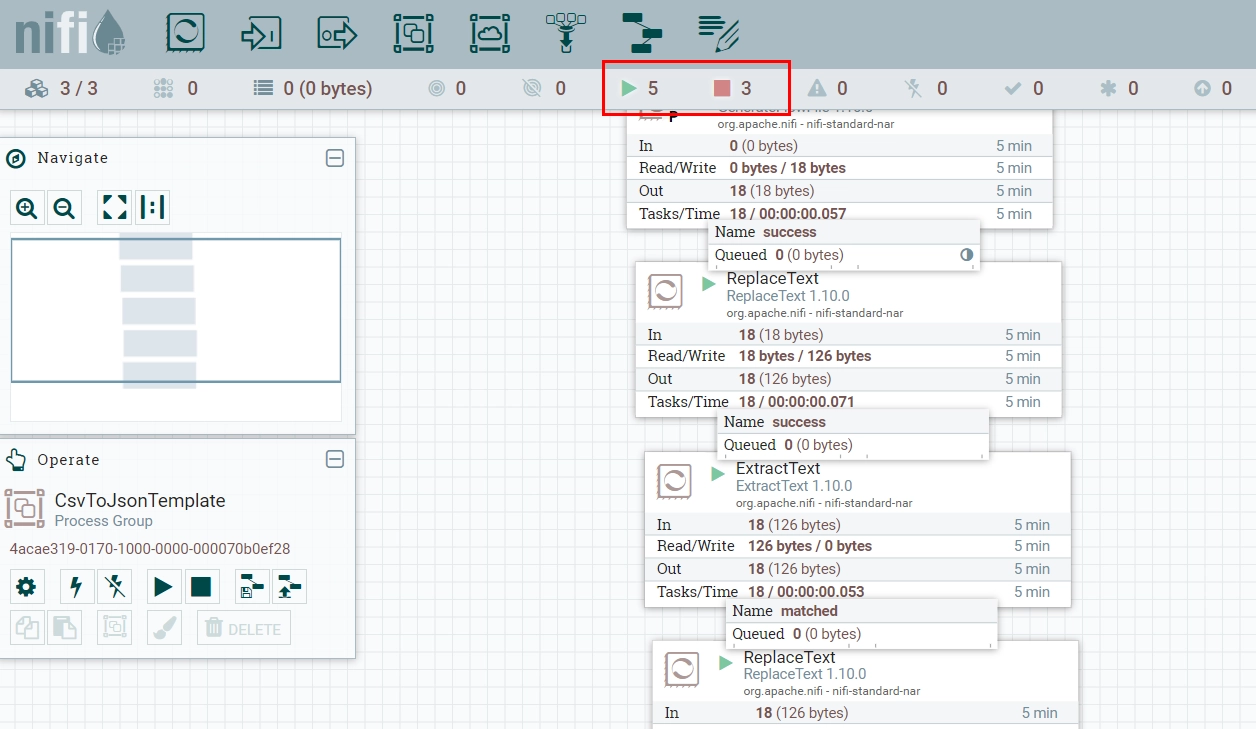Collapse the Operate panel
Screen dimensions: 1256x729
pos(335,459)
